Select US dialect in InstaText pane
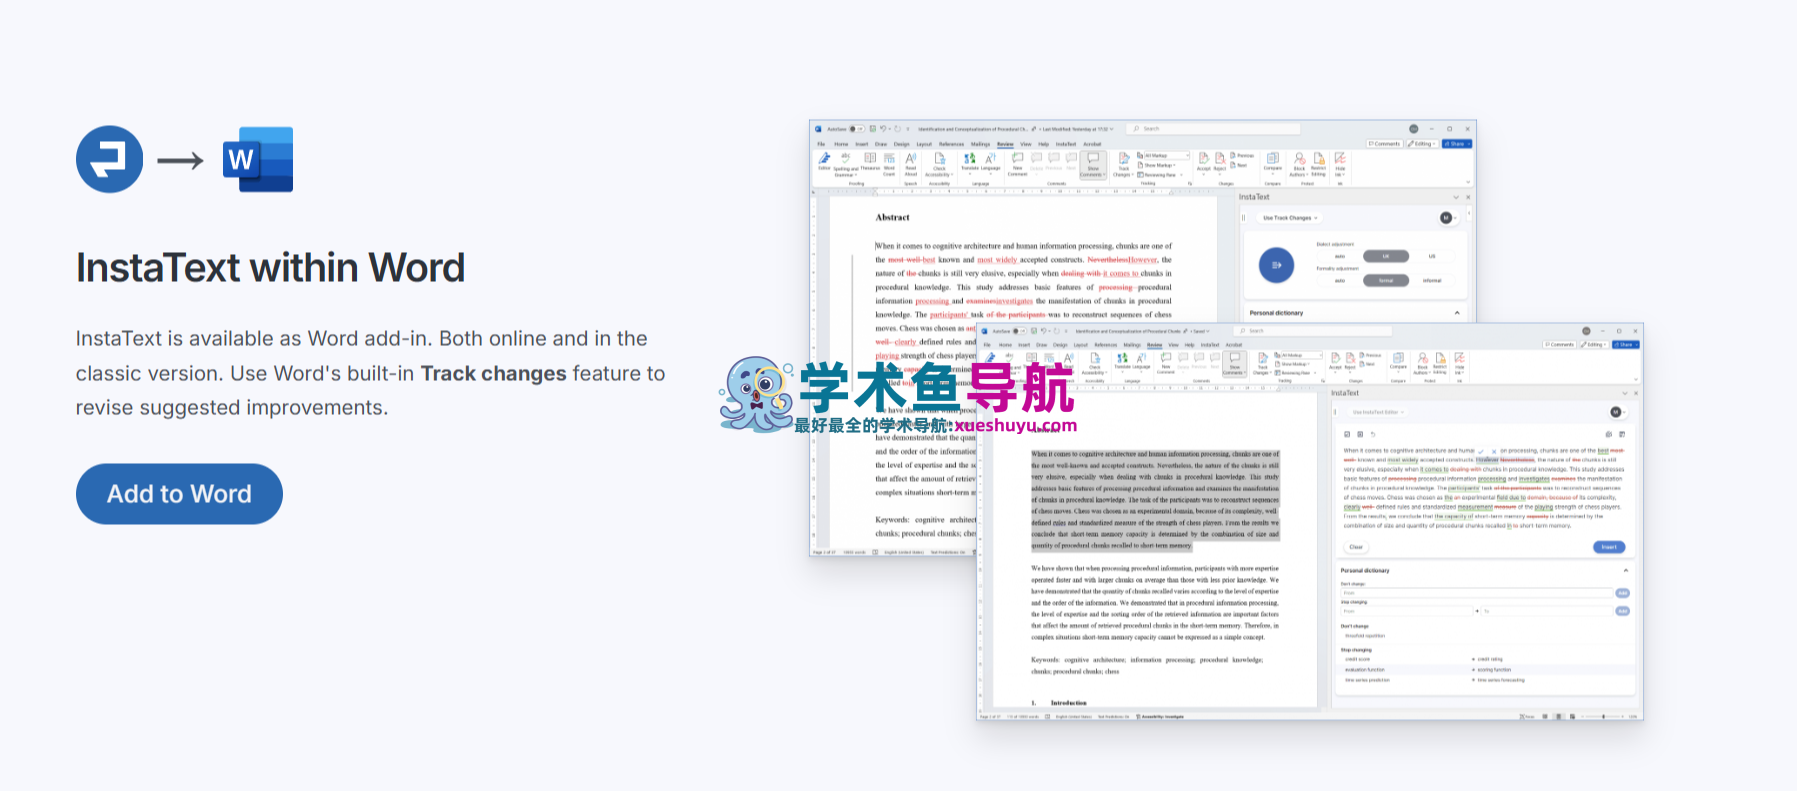The image size is (1797, 791). pos(1432,256)
